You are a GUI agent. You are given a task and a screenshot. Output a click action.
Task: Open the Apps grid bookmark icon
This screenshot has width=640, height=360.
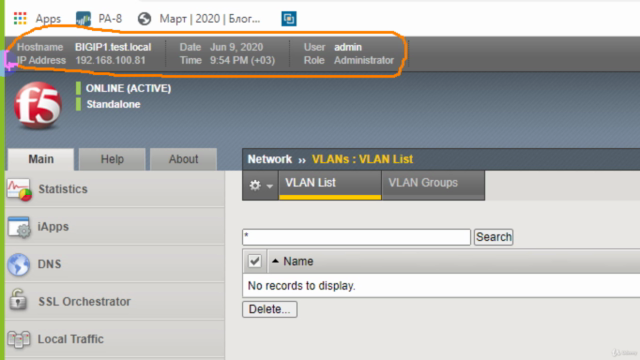pyautogui.click(x=20, y=19)
